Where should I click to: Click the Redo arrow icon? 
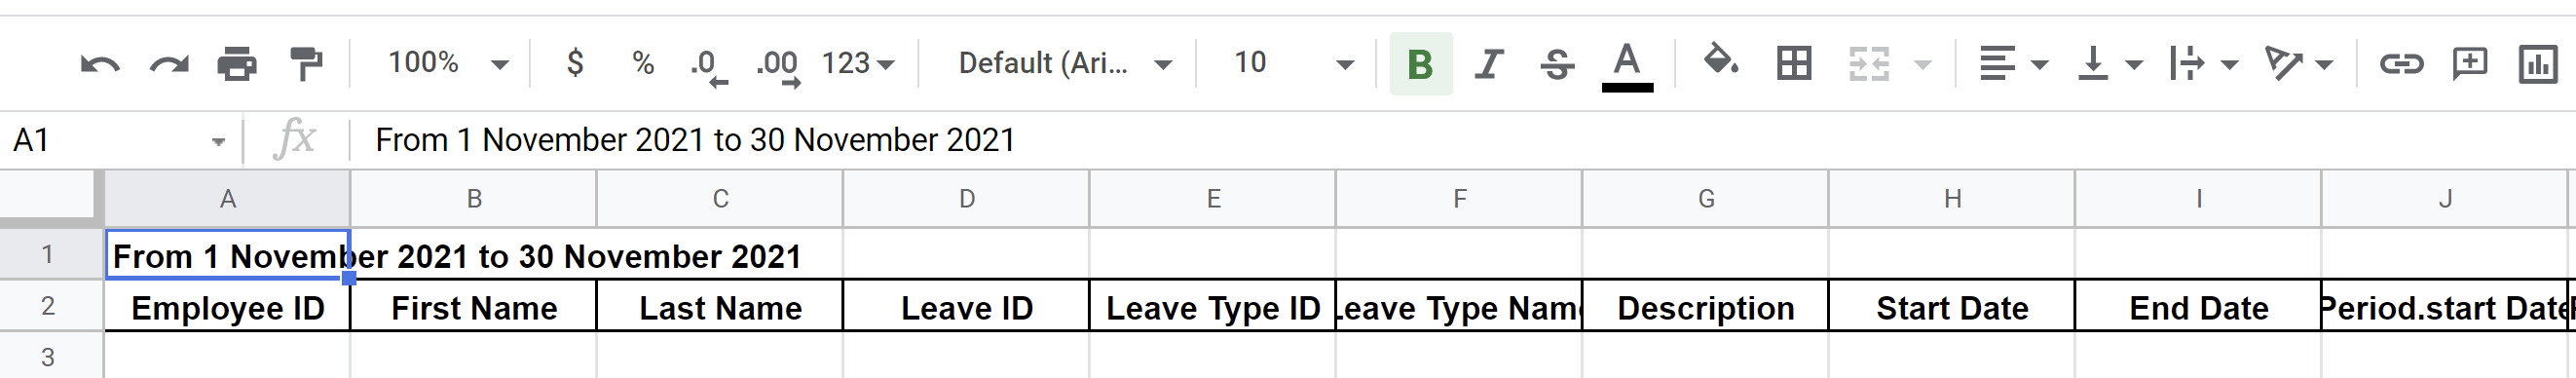coord(168,64)
